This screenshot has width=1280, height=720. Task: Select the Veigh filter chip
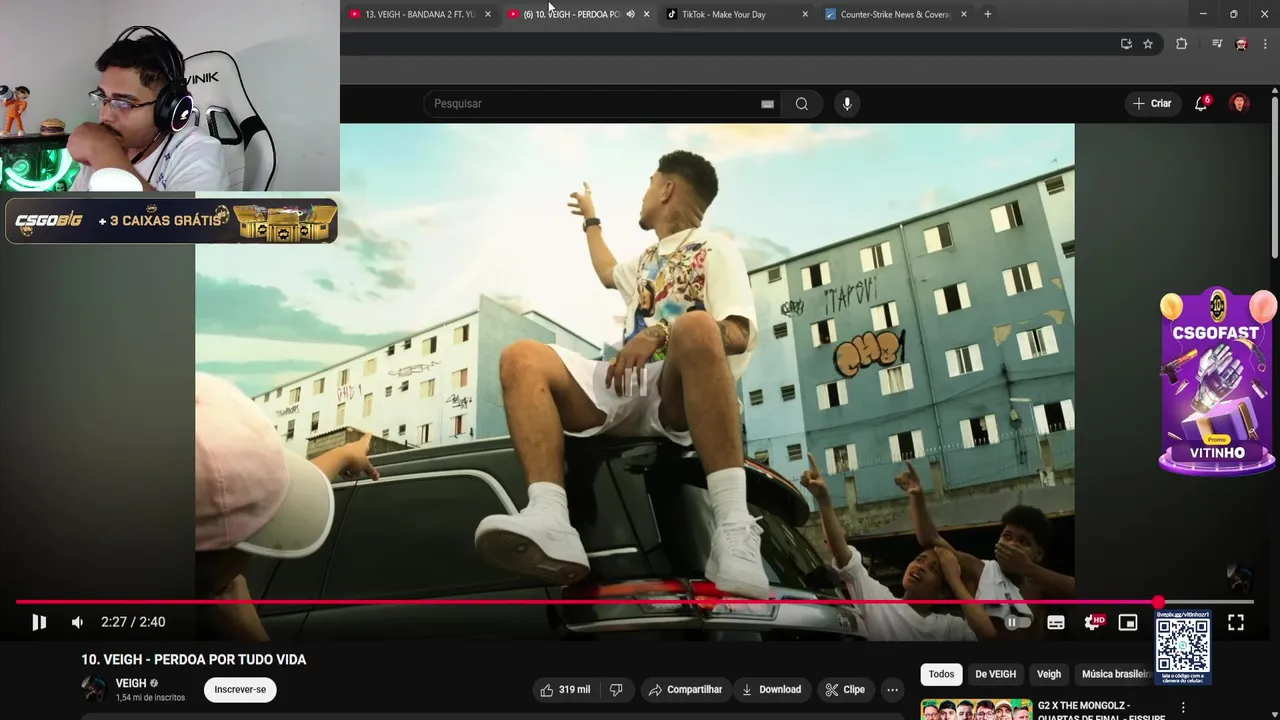(1048, 674)
